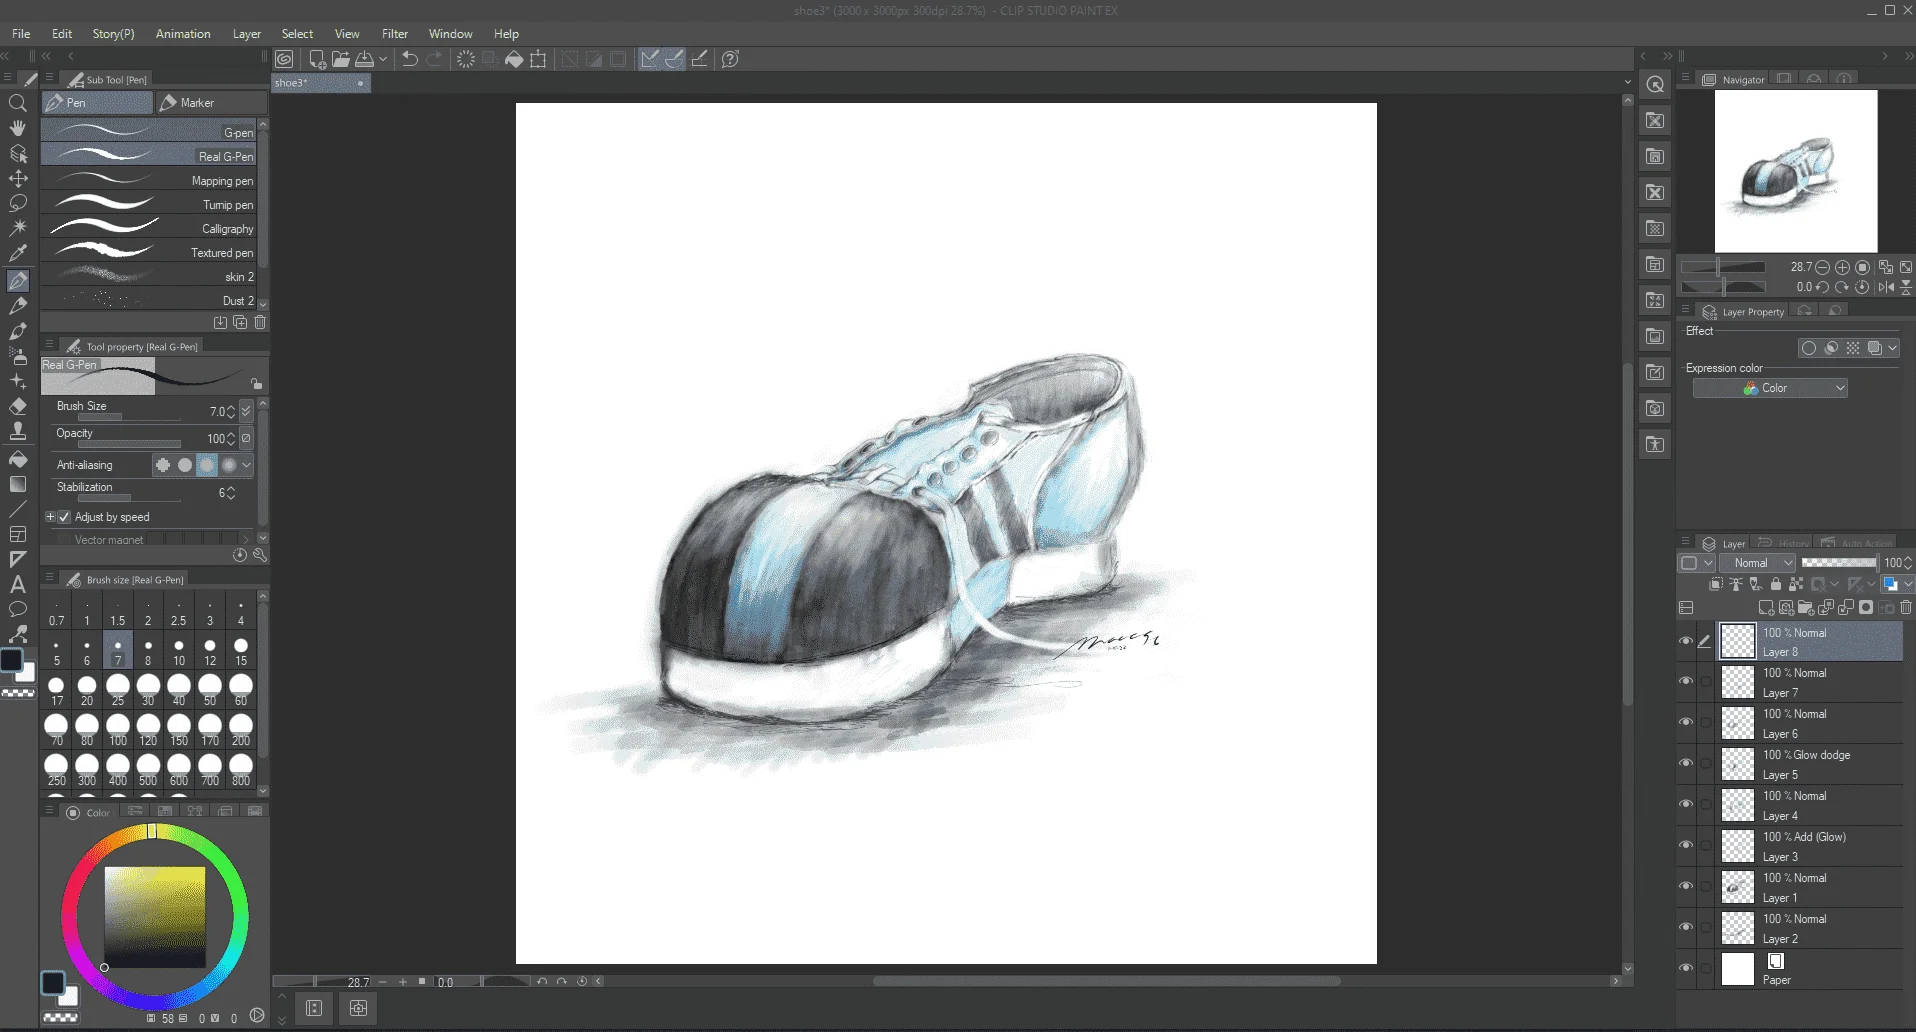Select the Calligraphy brush
1916x1032 pixels.
pyautogui.click(x=148, y=229)
